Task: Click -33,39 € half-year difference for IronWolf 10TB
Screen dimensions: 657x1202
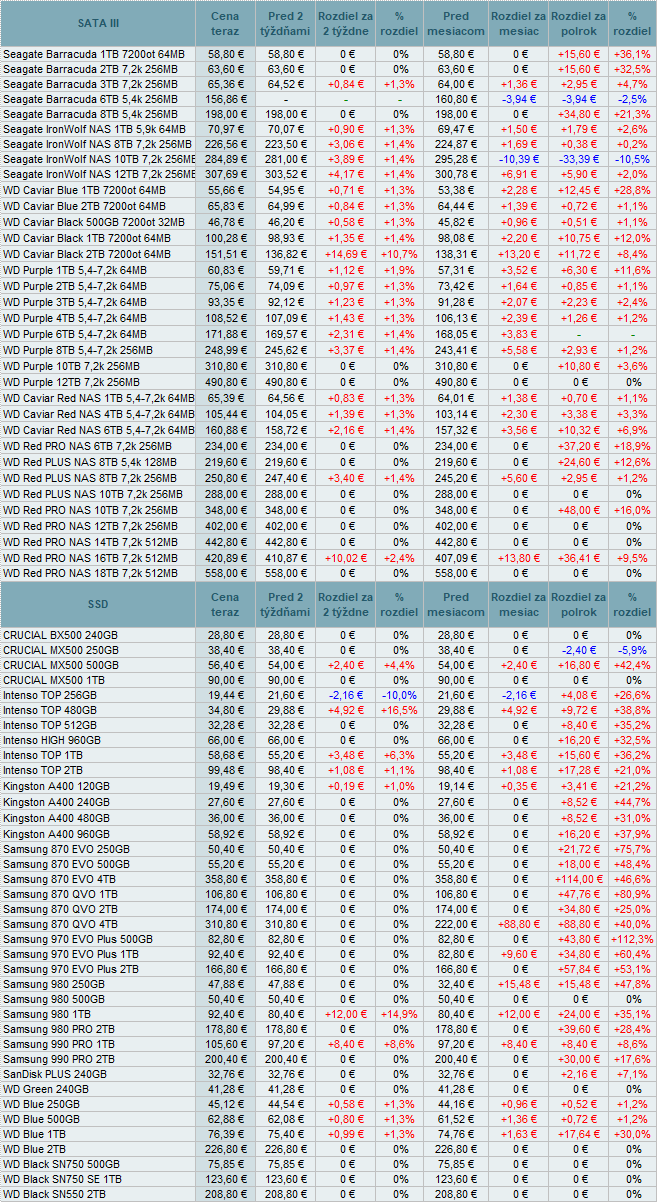Action: (x=579, y=159)
